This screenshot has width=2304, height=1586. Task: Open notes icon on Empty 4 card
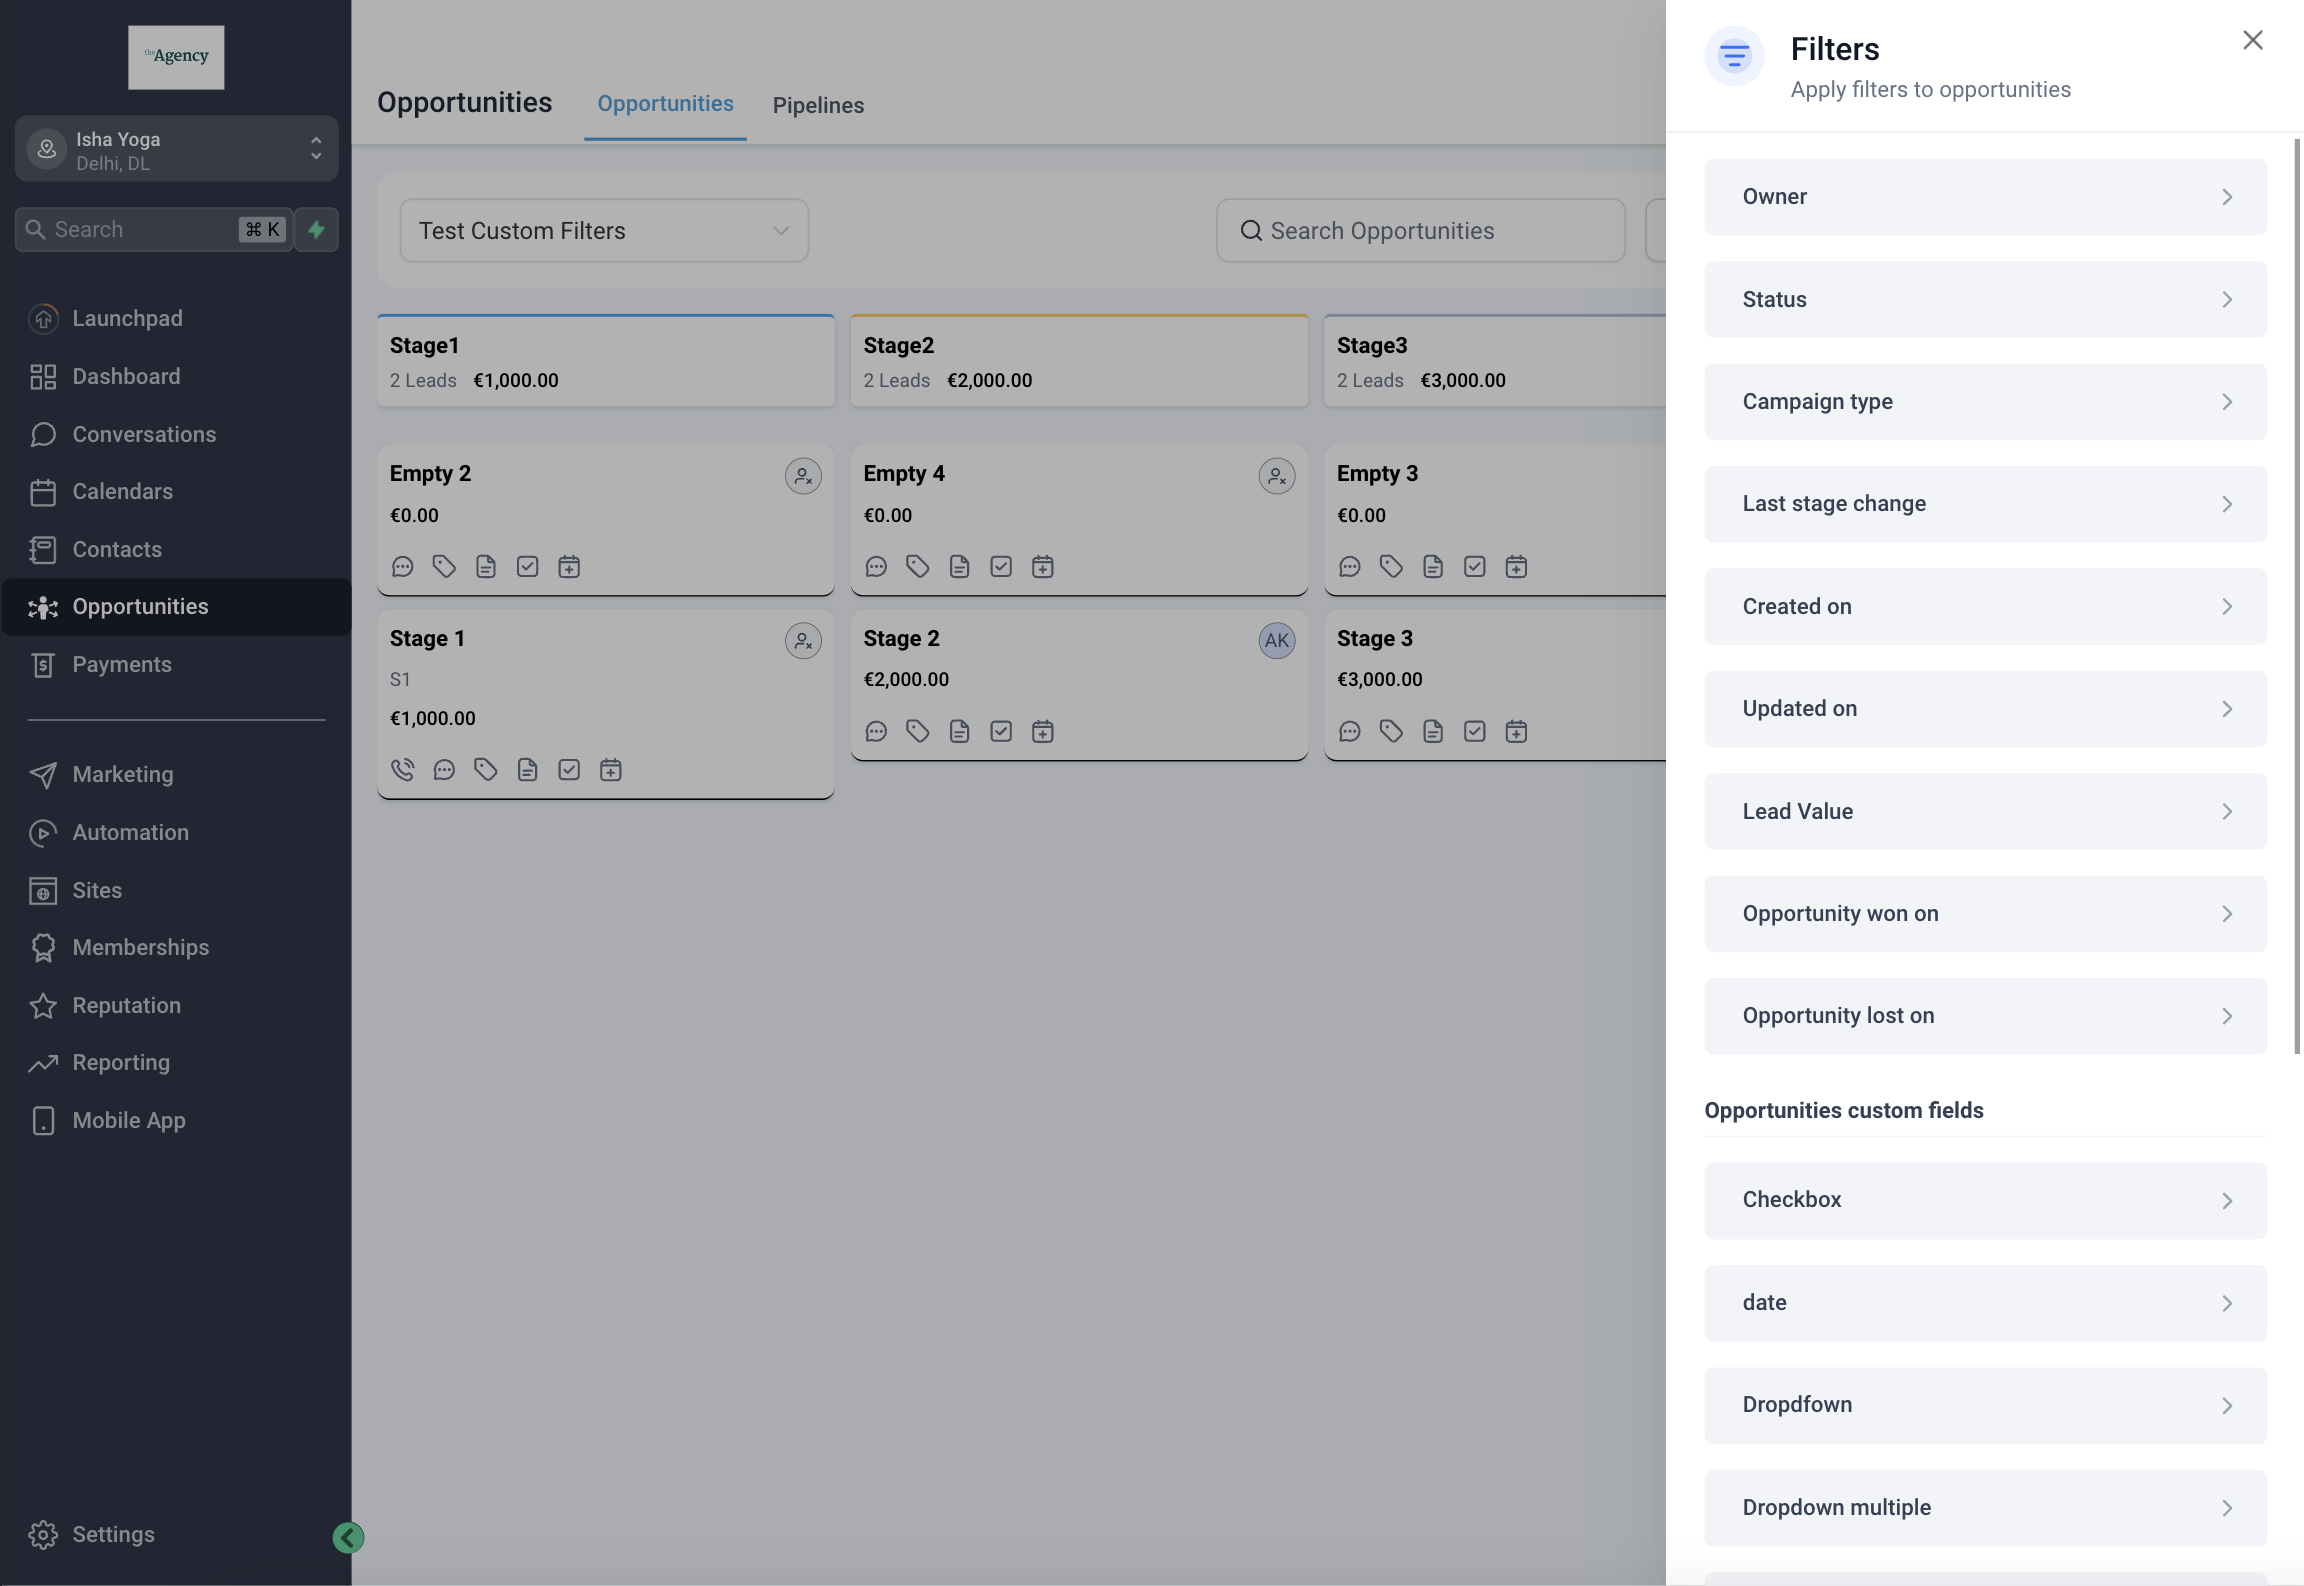click(959, 567)
